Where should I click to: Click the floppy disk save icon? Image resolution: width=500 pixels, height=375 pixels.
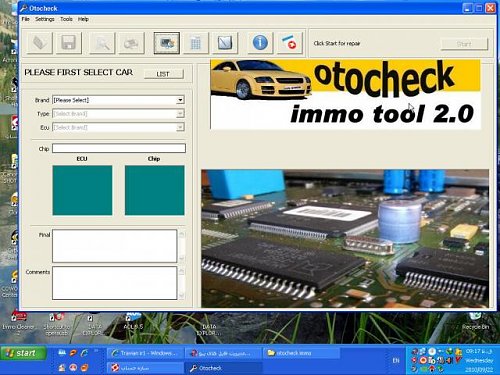[69, 43]
